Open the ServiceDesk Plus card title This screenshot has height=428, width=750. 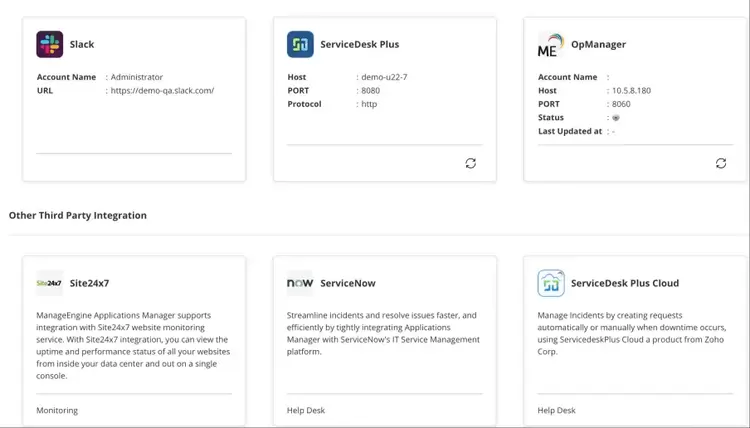[359, 44]
